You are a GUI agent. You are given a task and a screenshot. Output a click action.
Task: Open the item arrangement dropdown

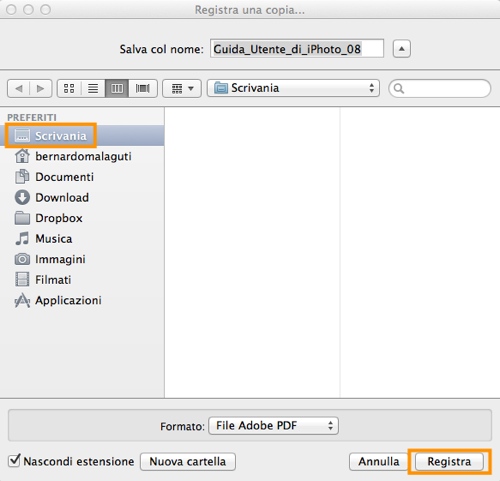182,89
